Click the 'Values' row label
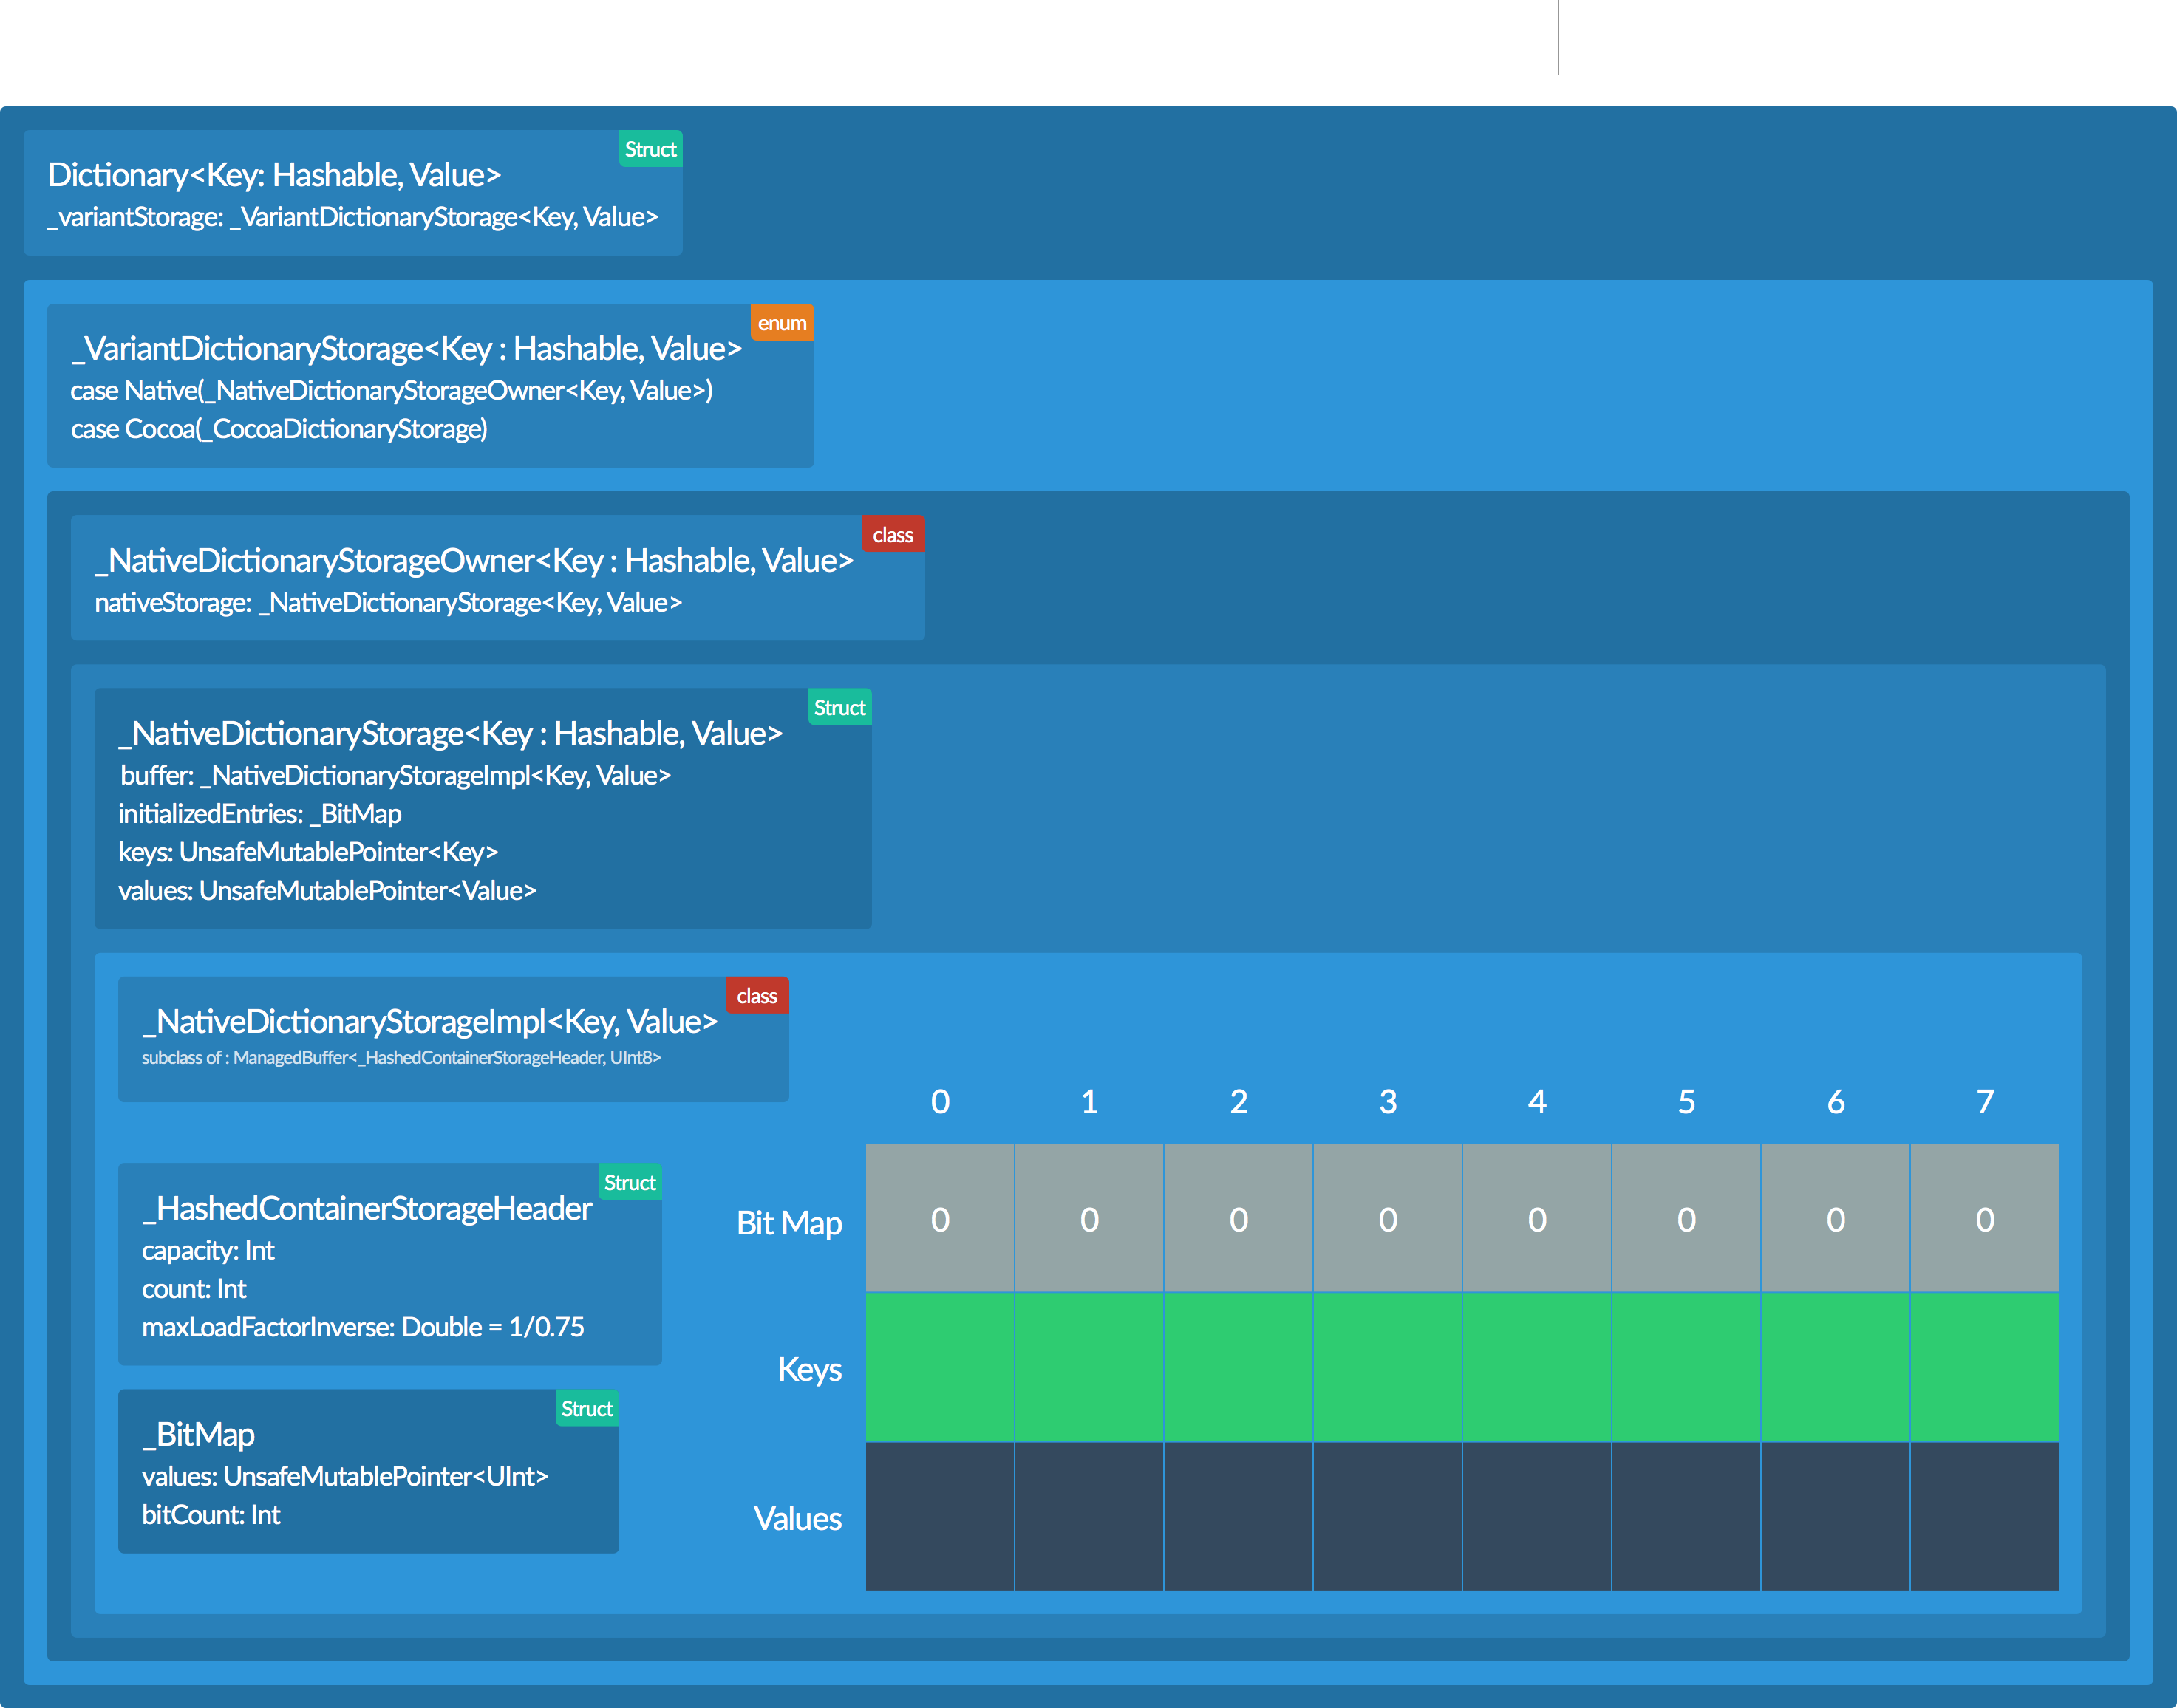The width and height of the screenshot is (2177, 1708). (798, 1519)
